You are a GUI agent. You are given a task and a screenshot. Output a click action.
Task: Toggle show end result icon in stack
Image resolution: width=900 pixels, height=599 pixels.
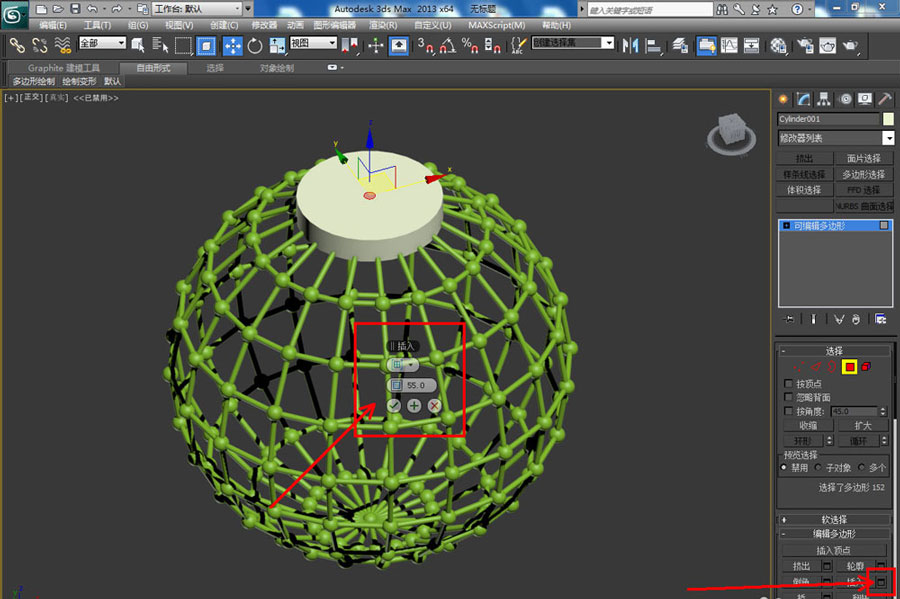click(813, 319)
